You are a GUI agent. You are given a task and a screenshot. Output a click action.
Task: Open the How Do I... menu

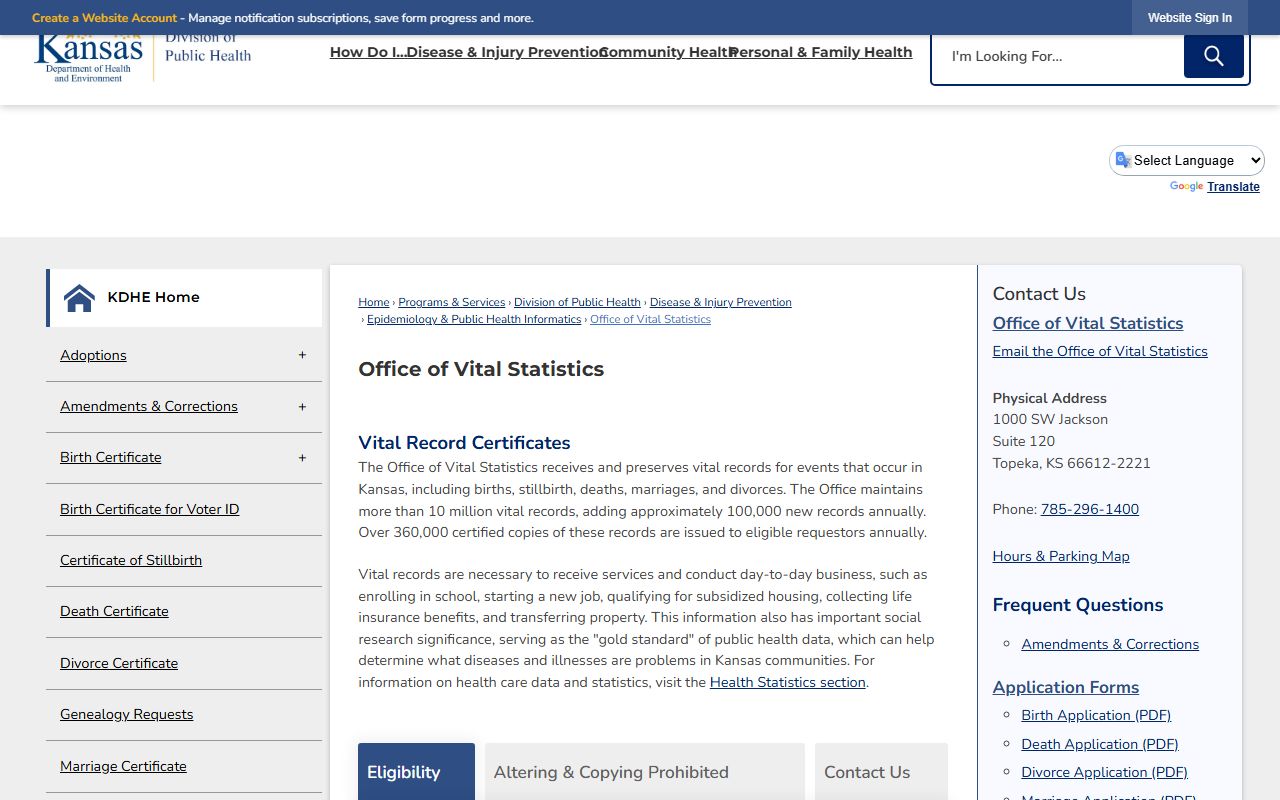(368, 52)
